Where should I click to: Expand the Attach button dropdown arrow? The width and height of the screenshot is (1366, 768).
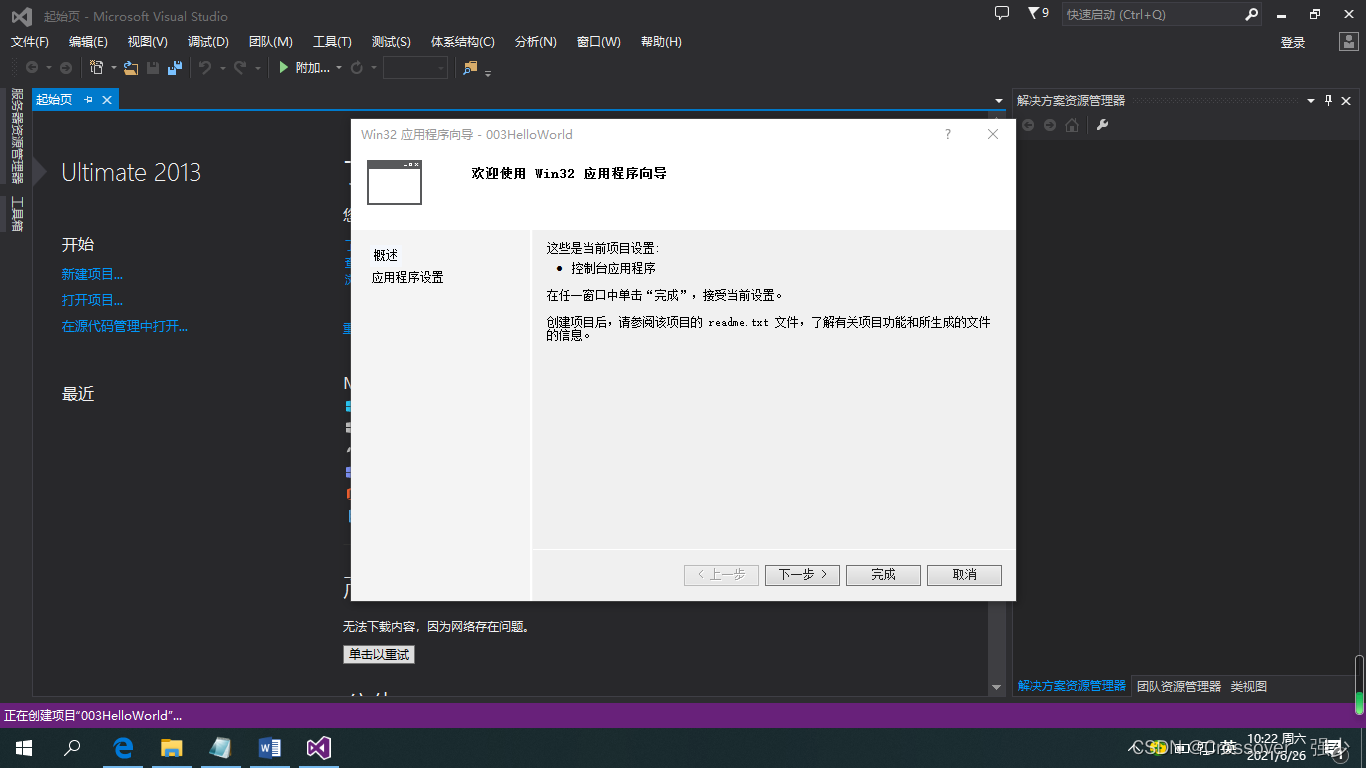[339, 68]
